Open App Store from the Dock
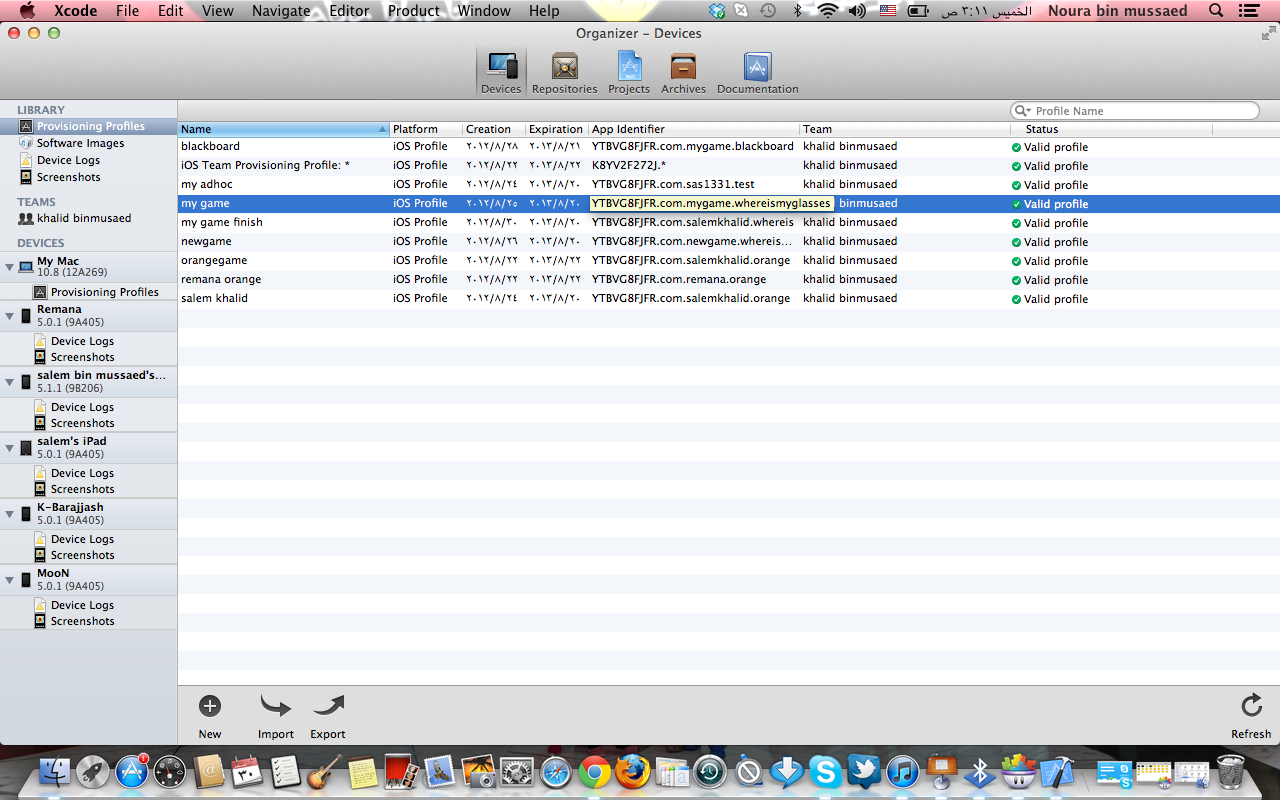The image size is (1280, 800). pyautogui.click(x=132, y=772)
